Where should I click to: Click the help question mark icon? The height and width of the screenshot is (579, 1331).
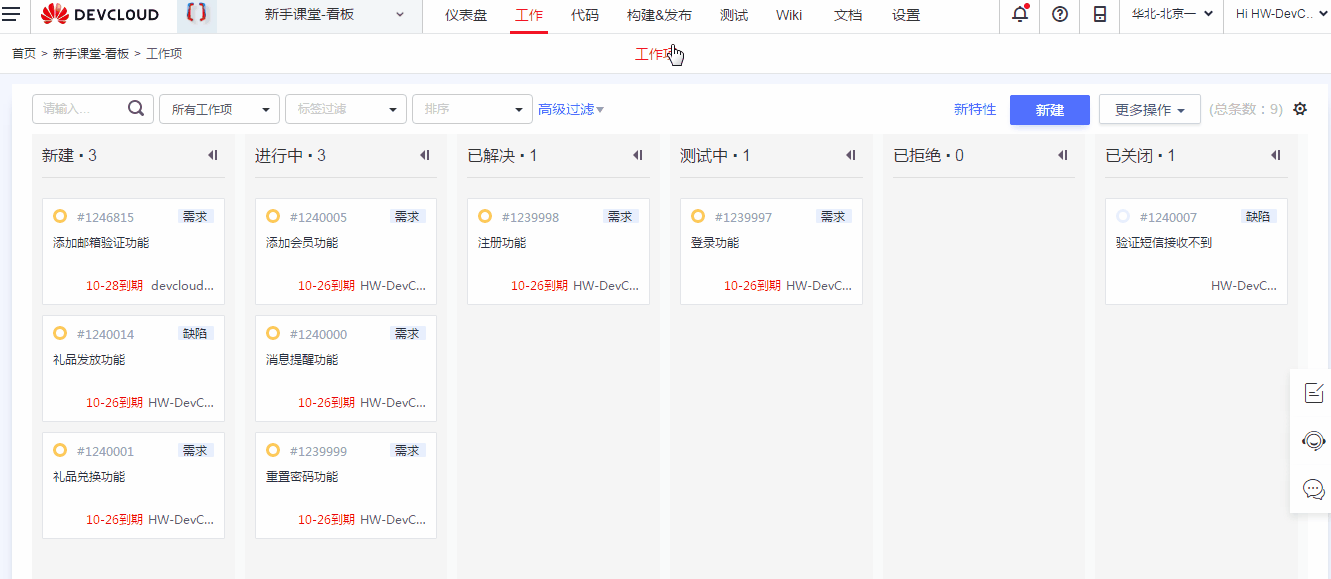point(1059,16)
